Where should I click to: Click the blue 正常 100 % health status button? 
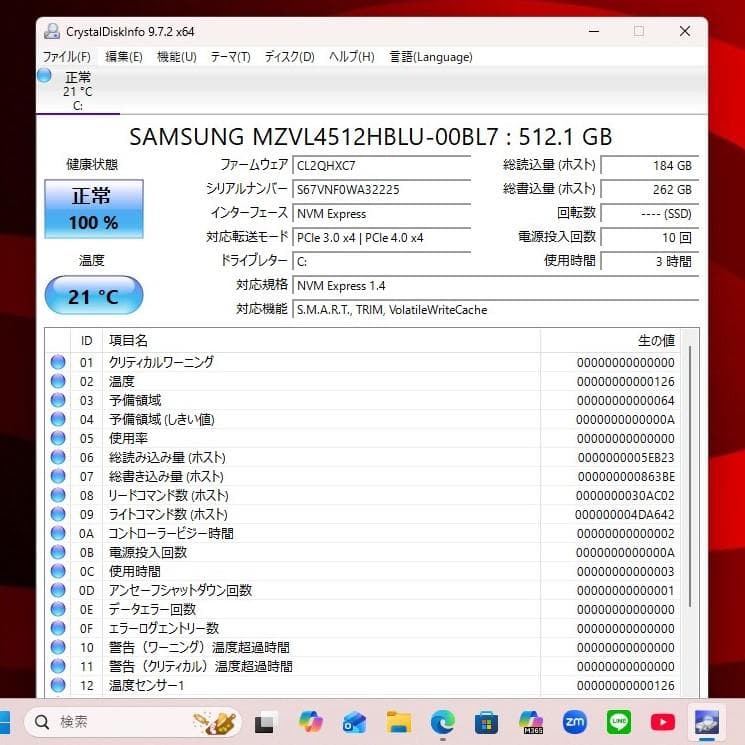(94, 209)
